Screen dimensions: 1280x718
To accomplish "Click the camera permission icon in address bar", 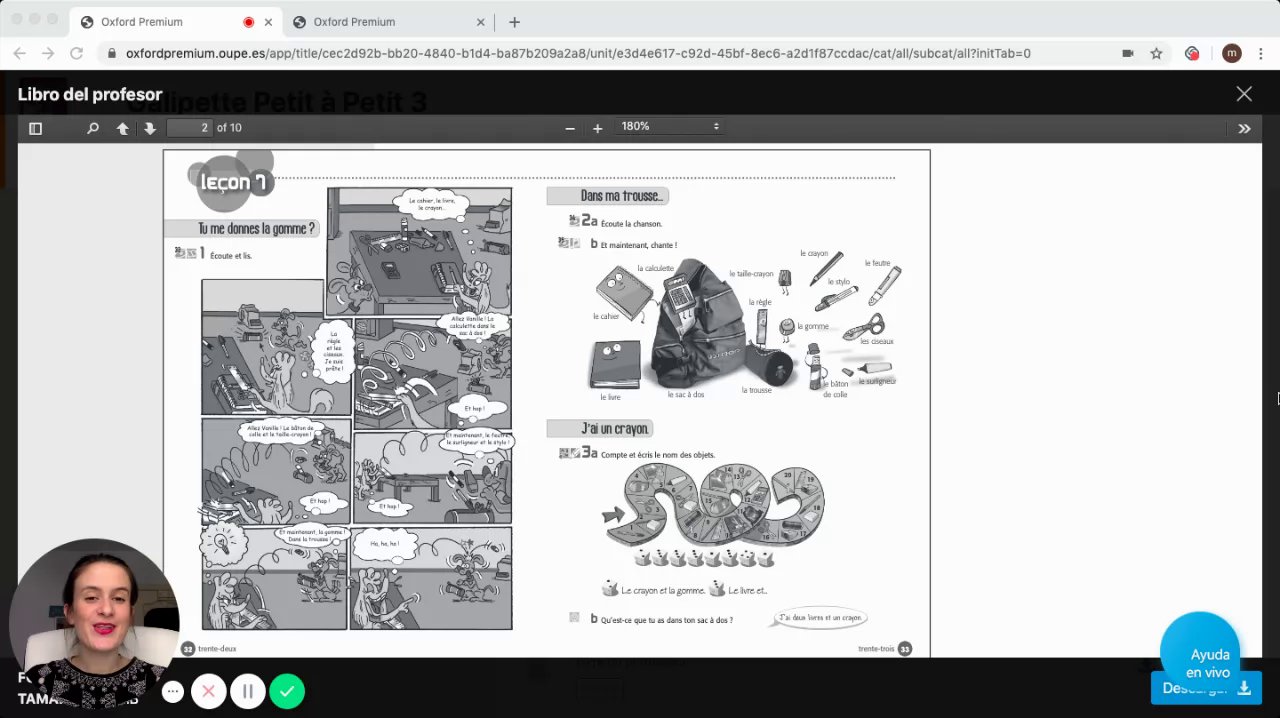I will [1128, 53].
